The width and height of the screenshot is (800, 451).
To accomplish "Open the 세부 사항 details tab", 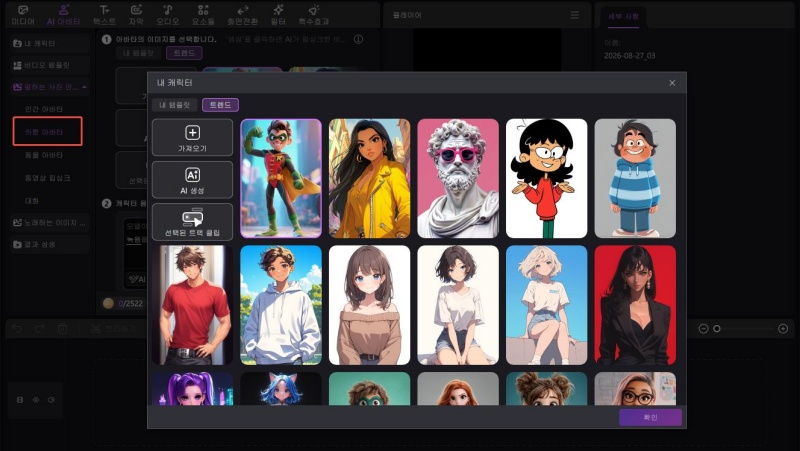I will 623,16.
